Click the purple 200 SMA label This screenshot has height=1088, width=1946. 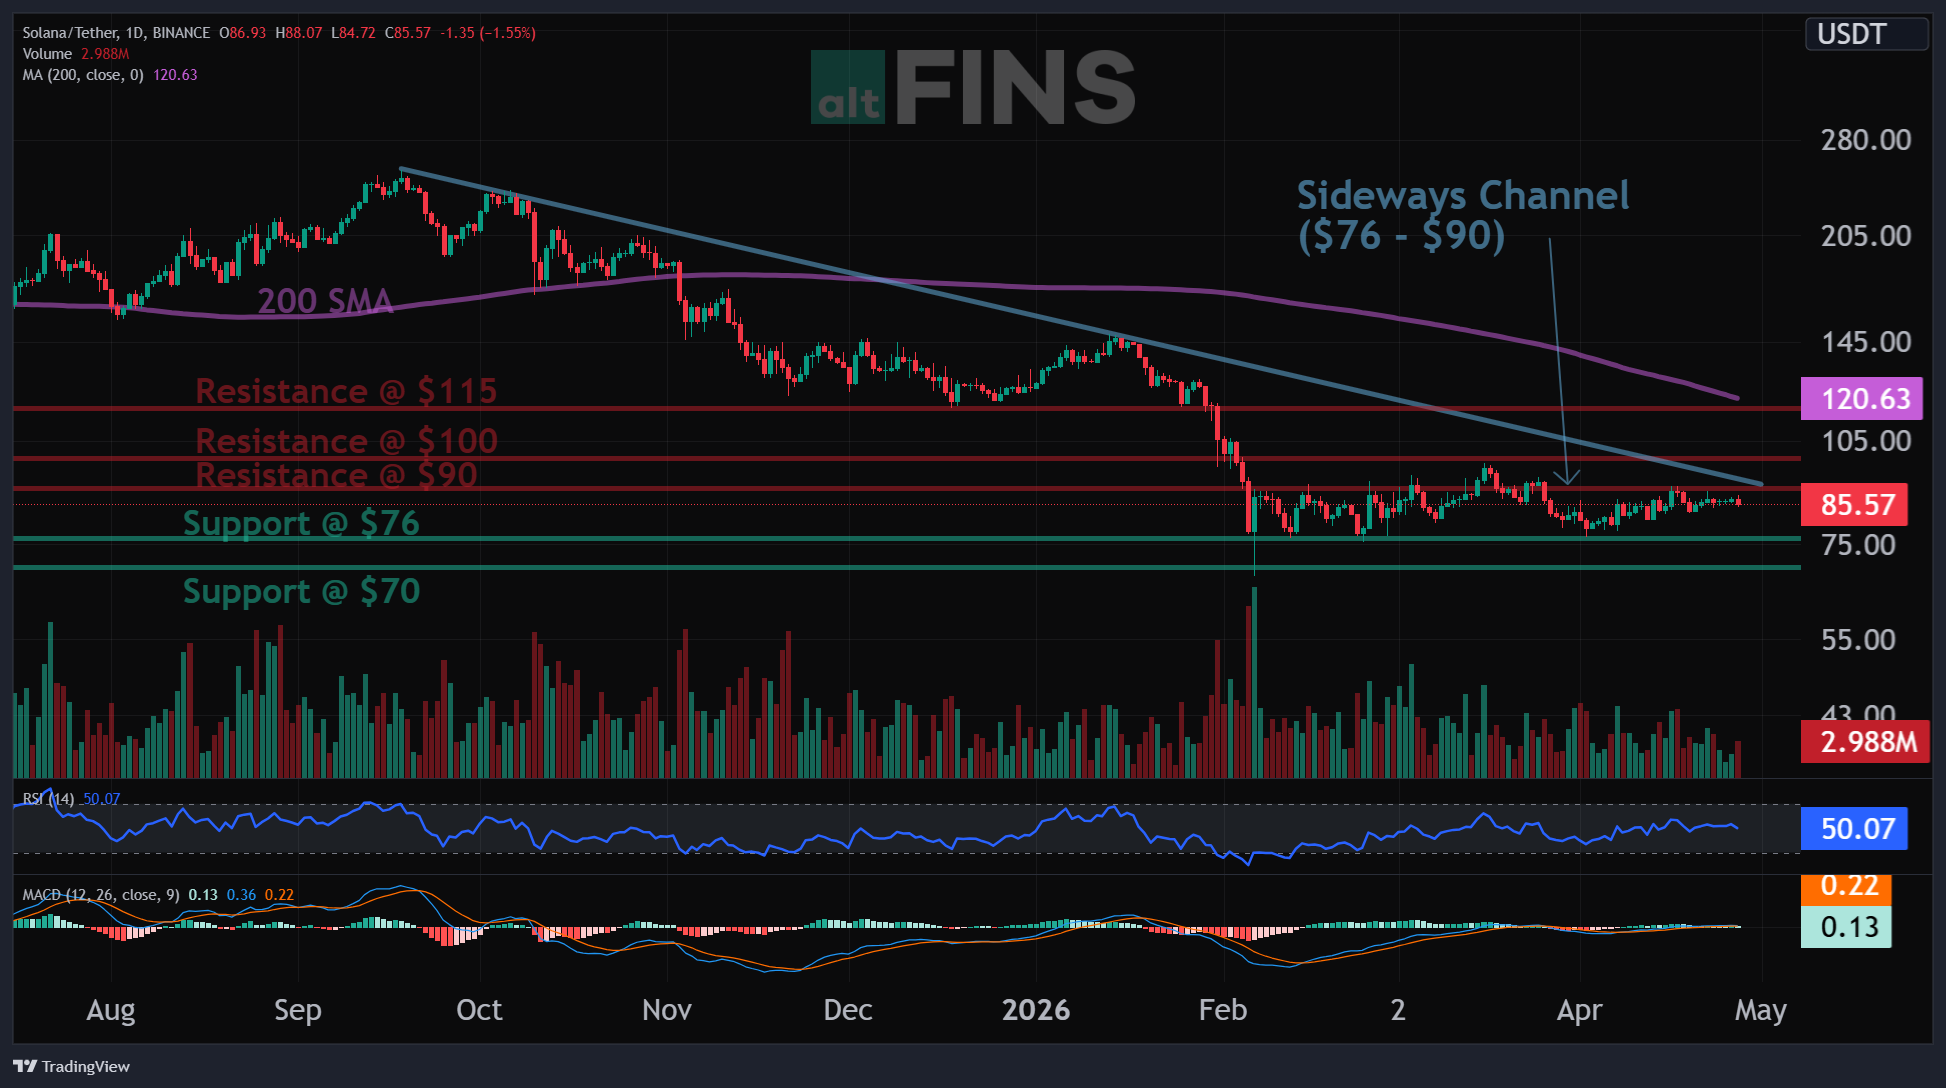[325, 300]
